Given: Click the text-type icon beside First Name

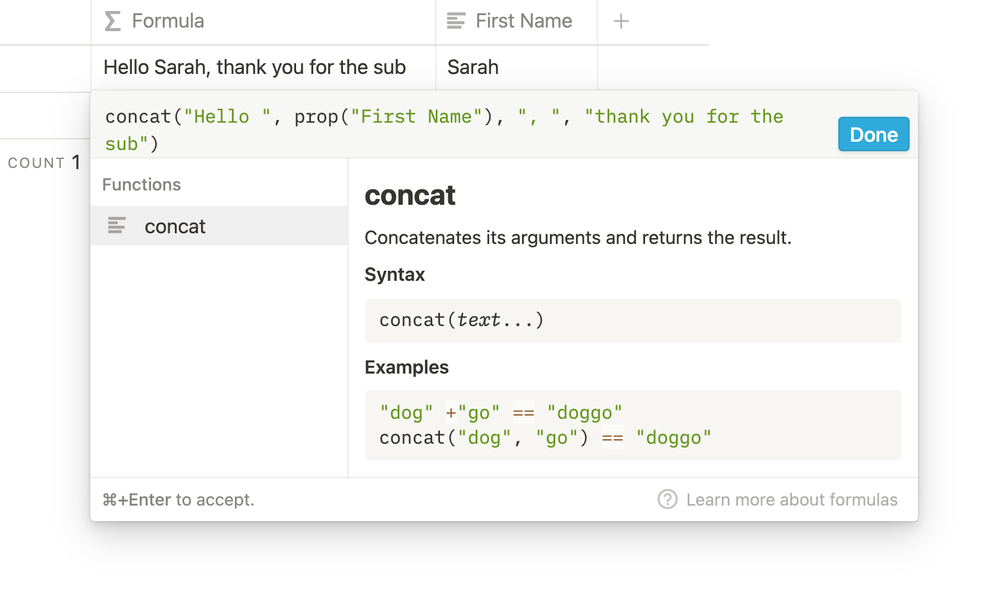Looking at the screenshot, I should (x=456, y=21).
